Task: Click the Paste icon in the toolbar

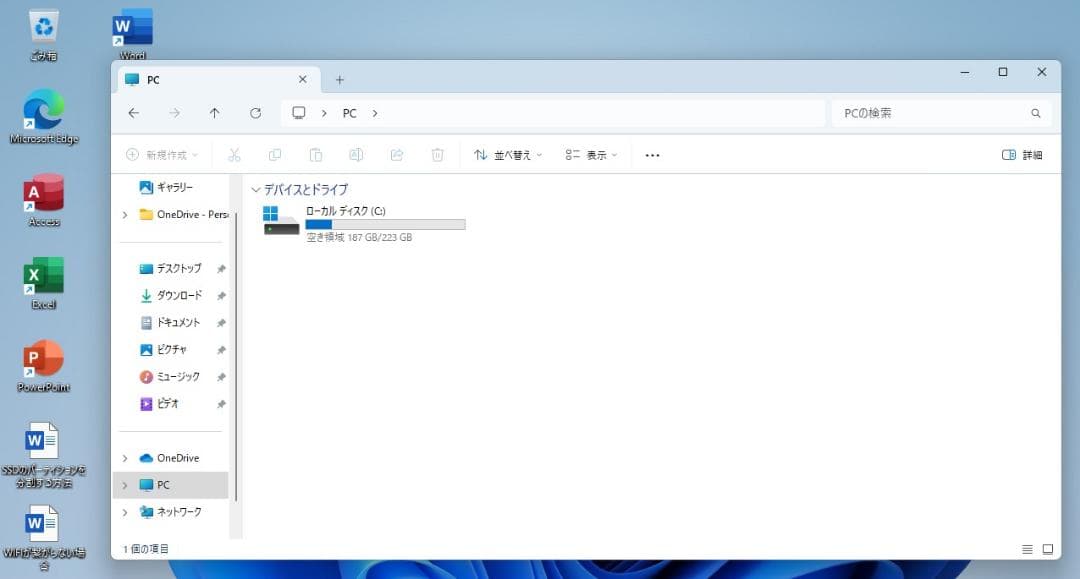Action: click(x=316, y=154)
